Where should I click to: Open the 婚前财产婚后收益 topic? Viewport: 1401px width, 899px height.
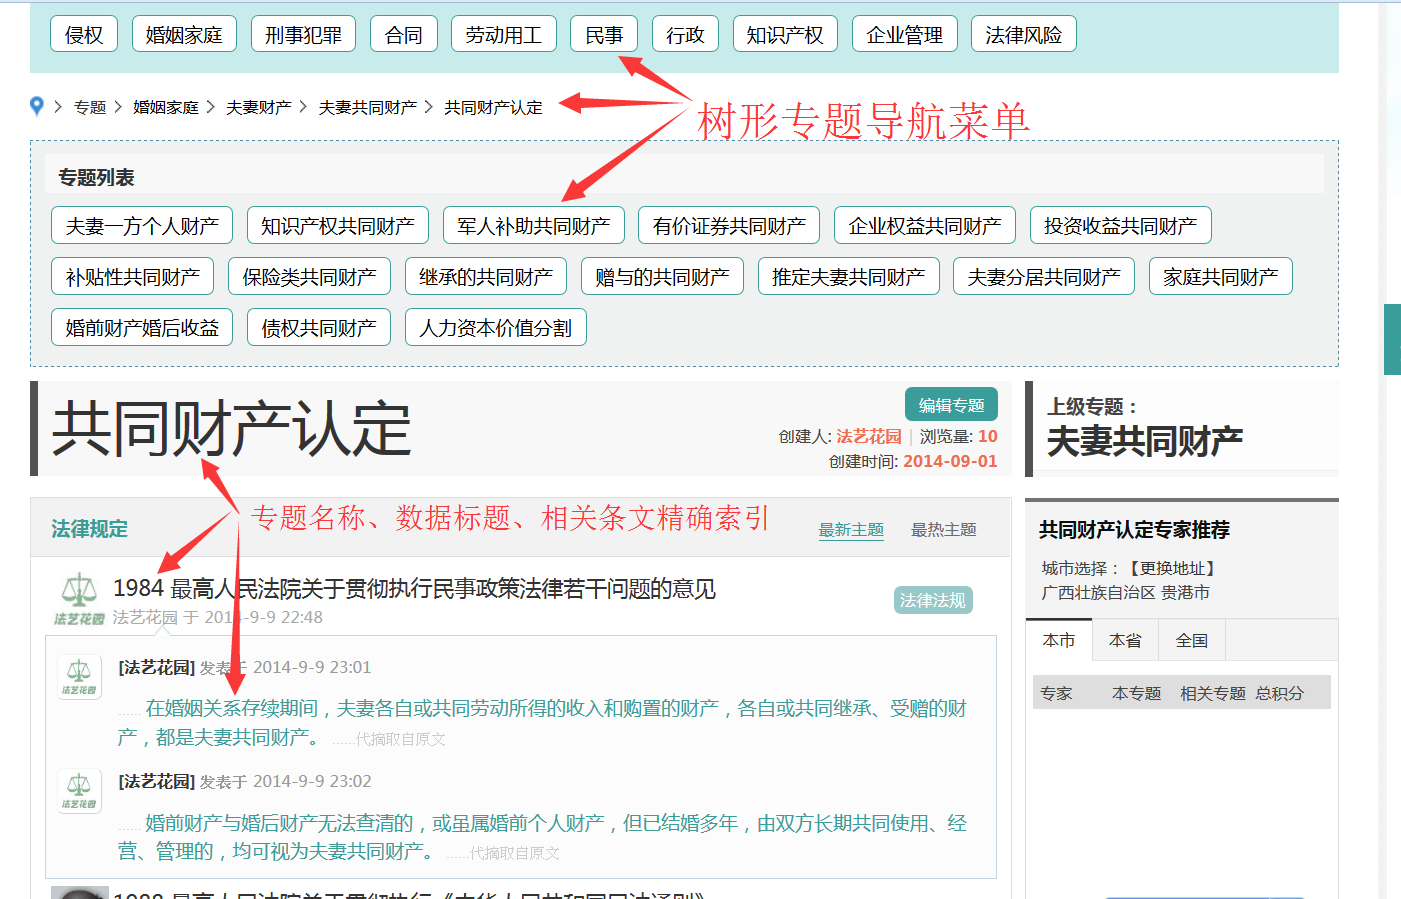pos(142,328)
